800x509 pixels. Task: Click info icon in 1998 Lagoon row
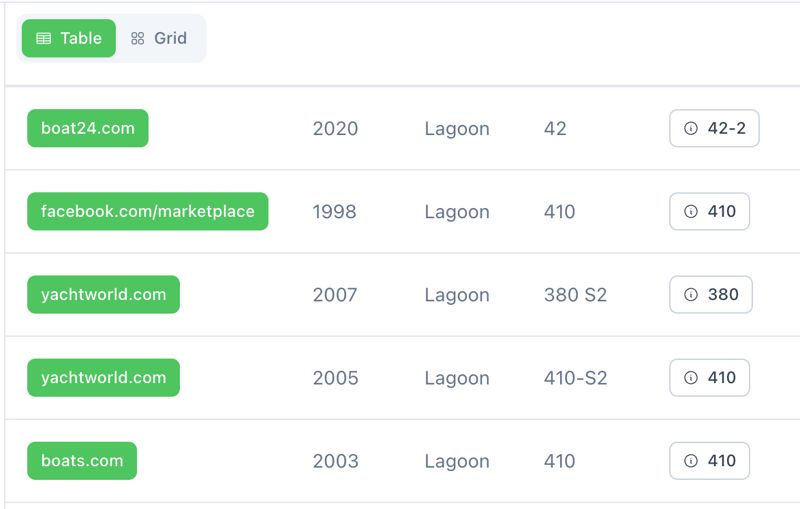pos(690,211)
